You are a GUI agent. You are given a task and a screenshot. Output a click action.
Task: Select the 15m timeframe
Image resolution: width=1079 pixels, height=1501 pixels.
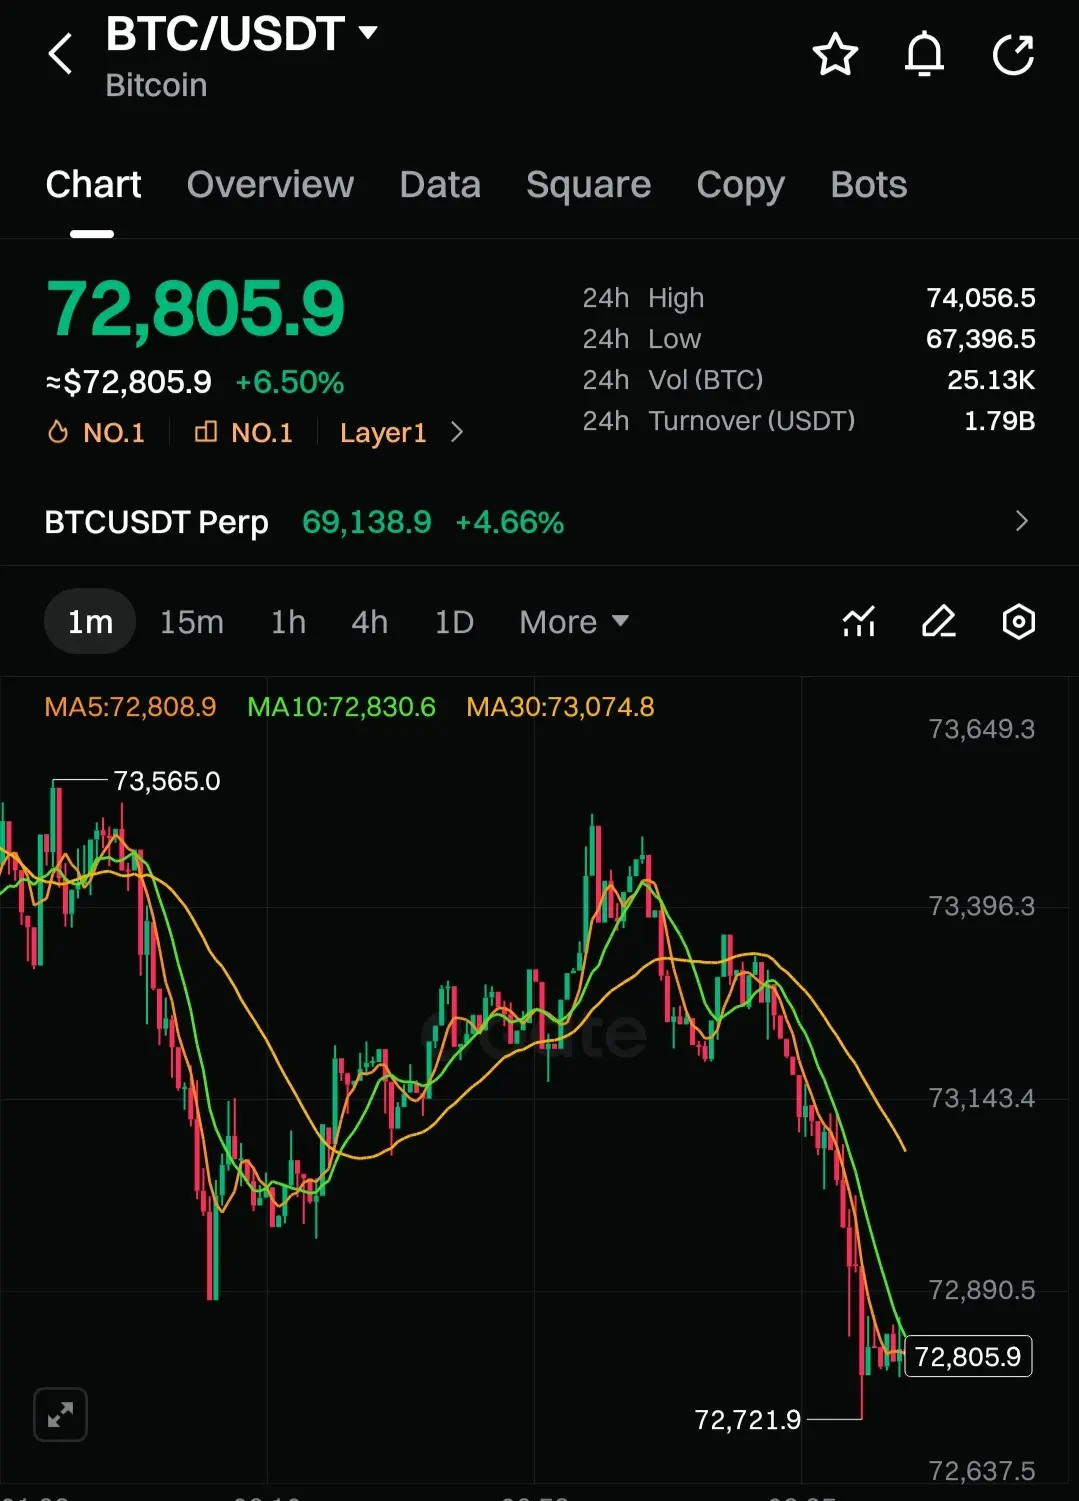click(192, 622)
